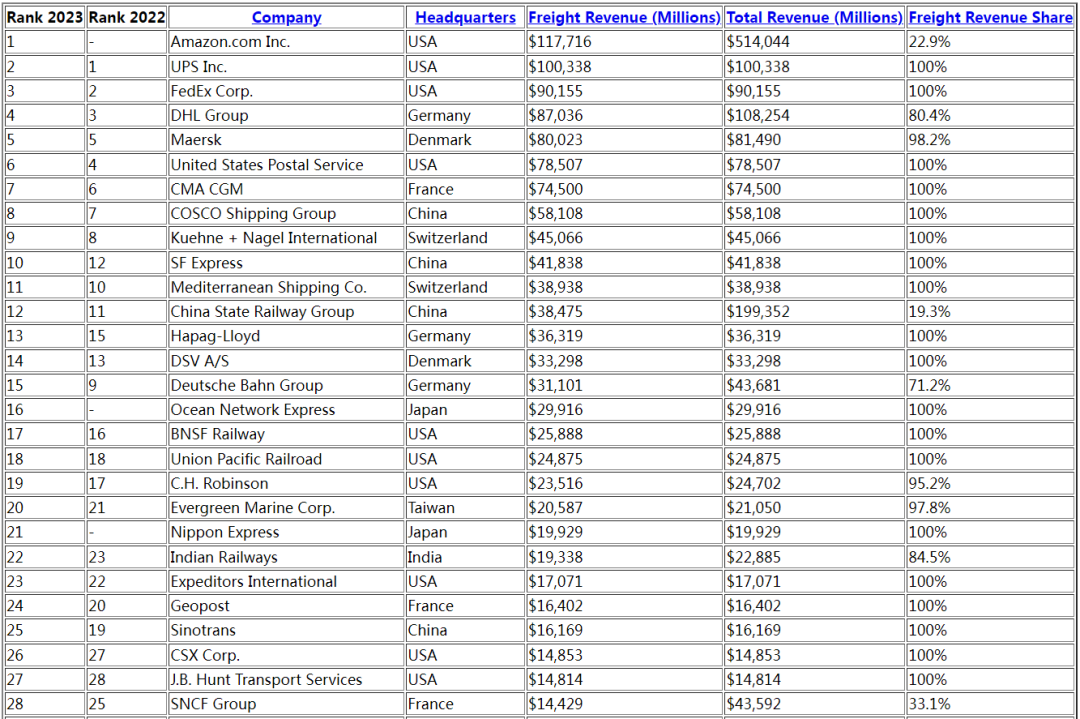Sort table by Company header link
This screenshot has height=719, width=1080.
[287, 18]
